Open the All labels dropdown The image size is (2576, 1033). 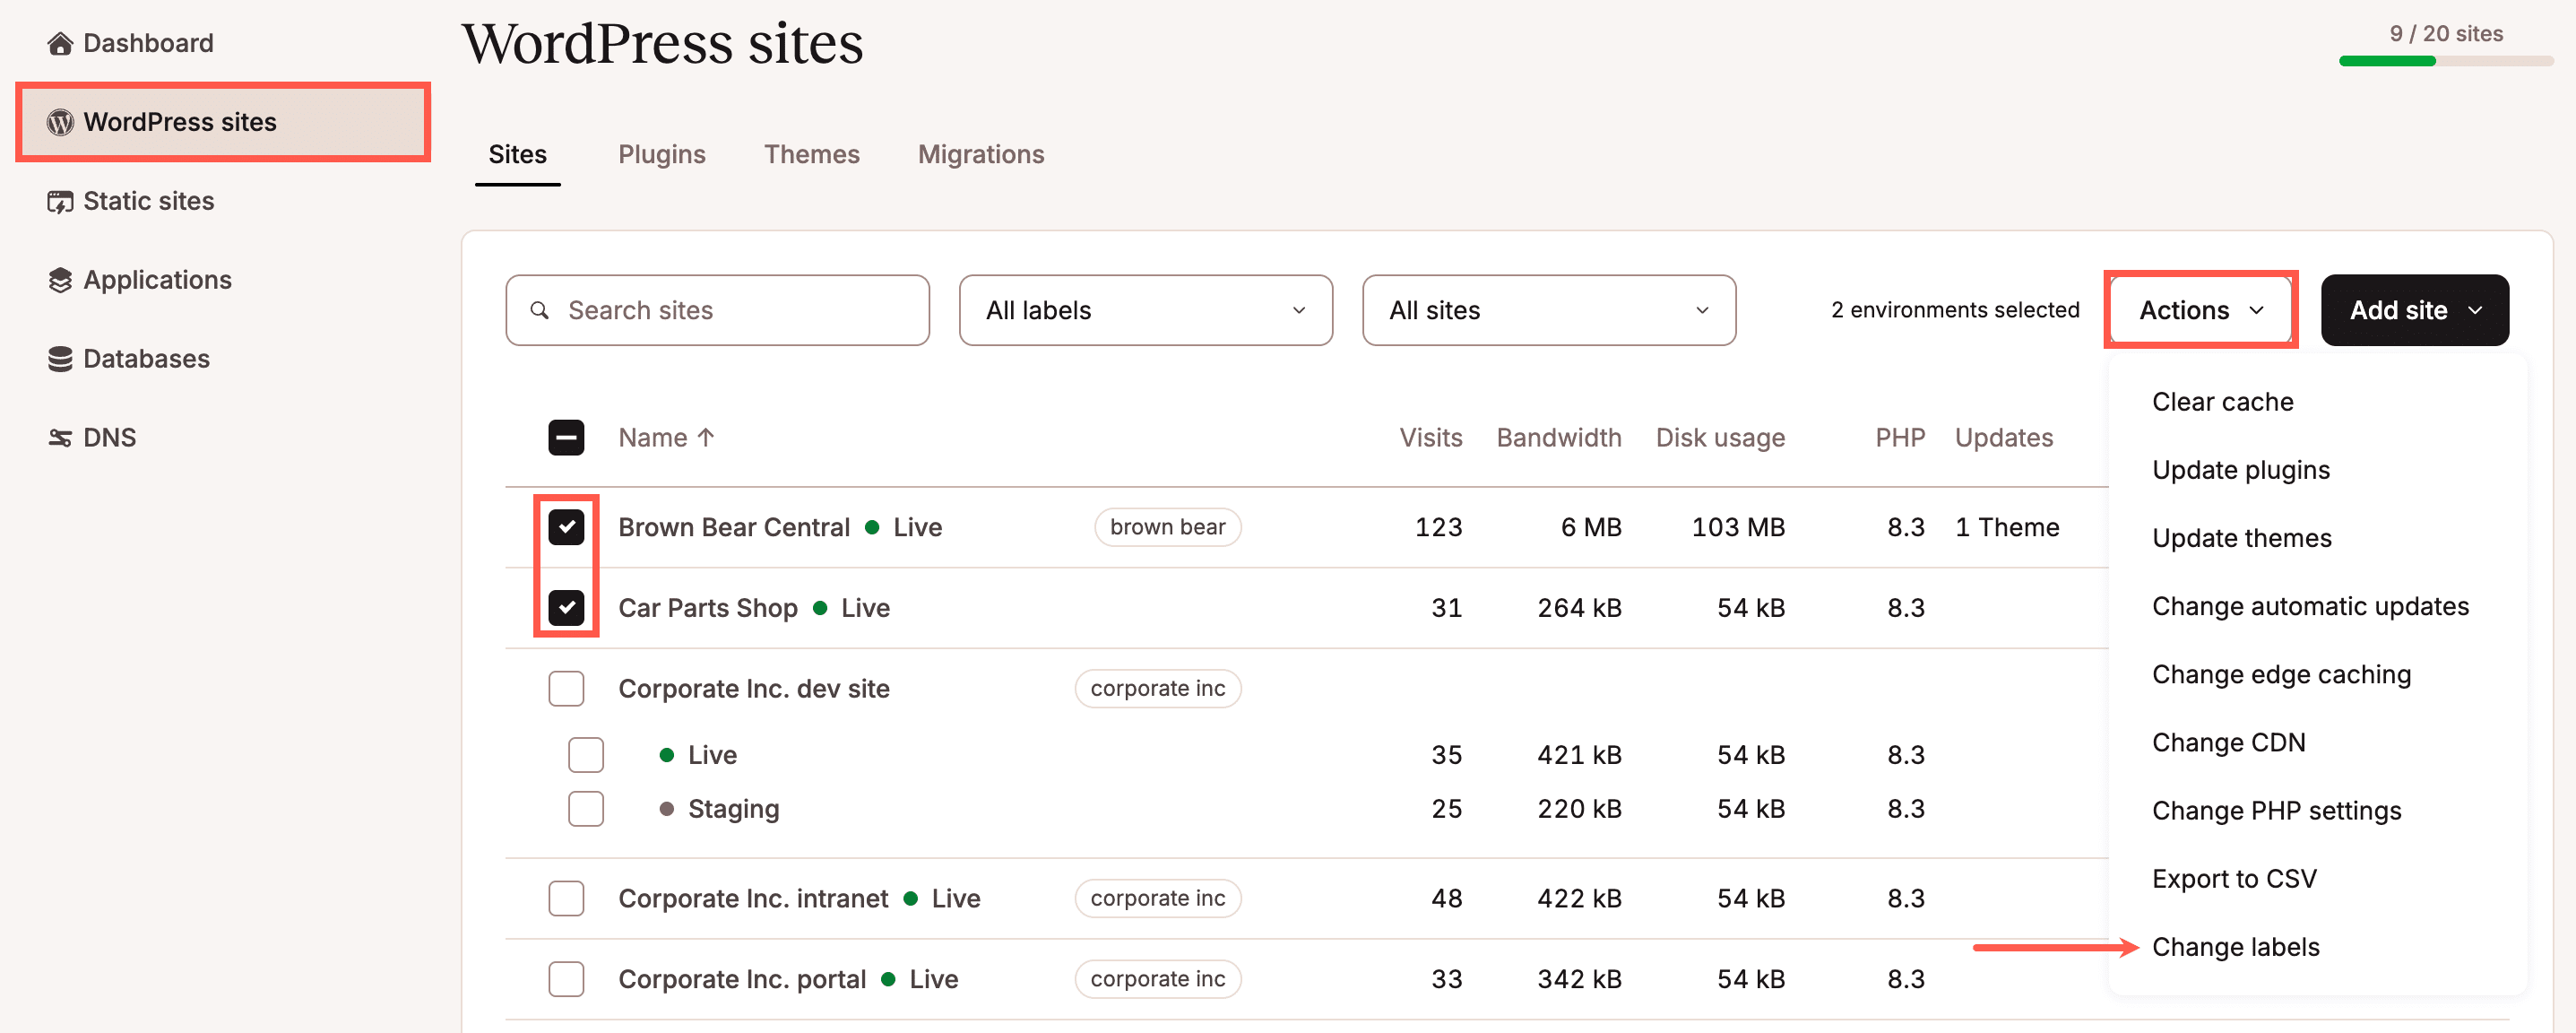pyautogui.click(x=1145, y=310)
